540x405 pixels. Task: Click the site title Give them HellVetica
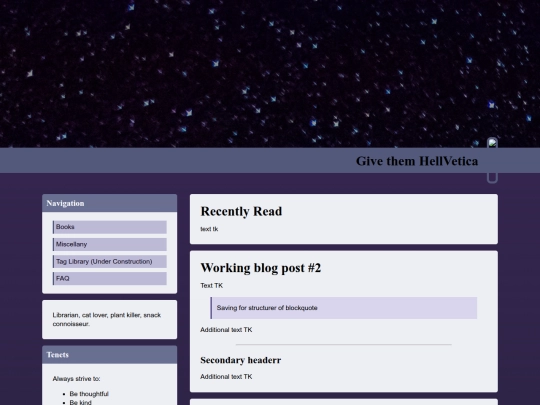tap(417, 161)
